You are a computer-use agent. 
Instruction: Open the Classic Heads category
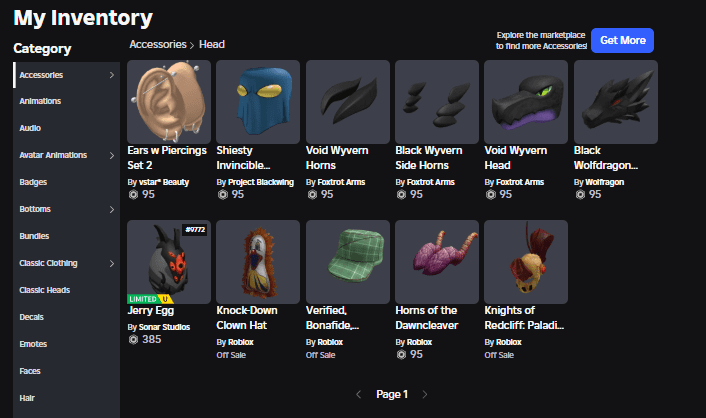[x=45, y=290]
